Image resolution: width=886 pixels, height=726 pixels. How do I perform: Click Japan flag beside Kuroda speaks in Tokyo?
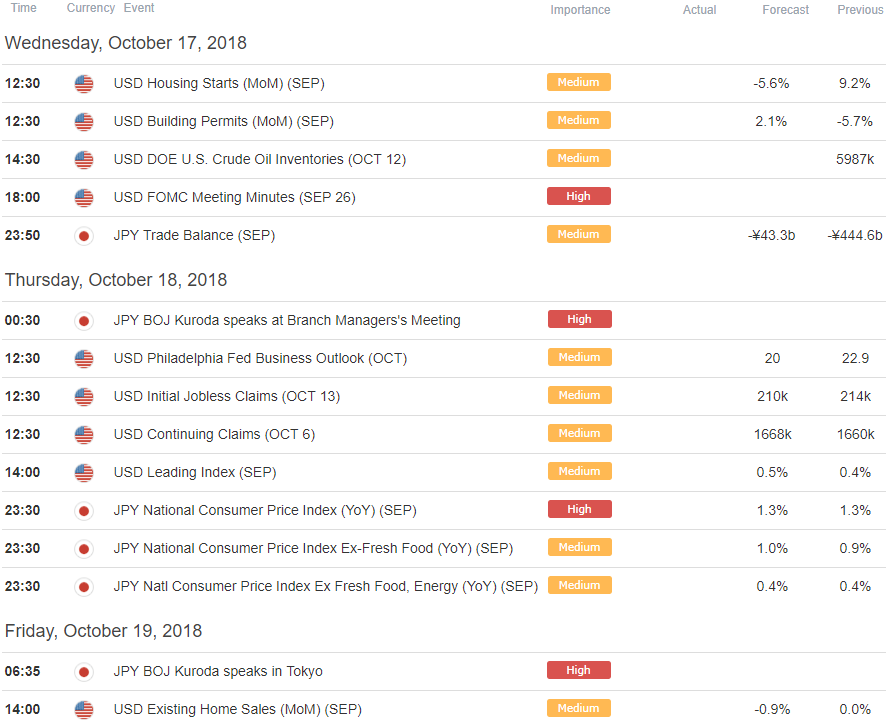[84, 672]
